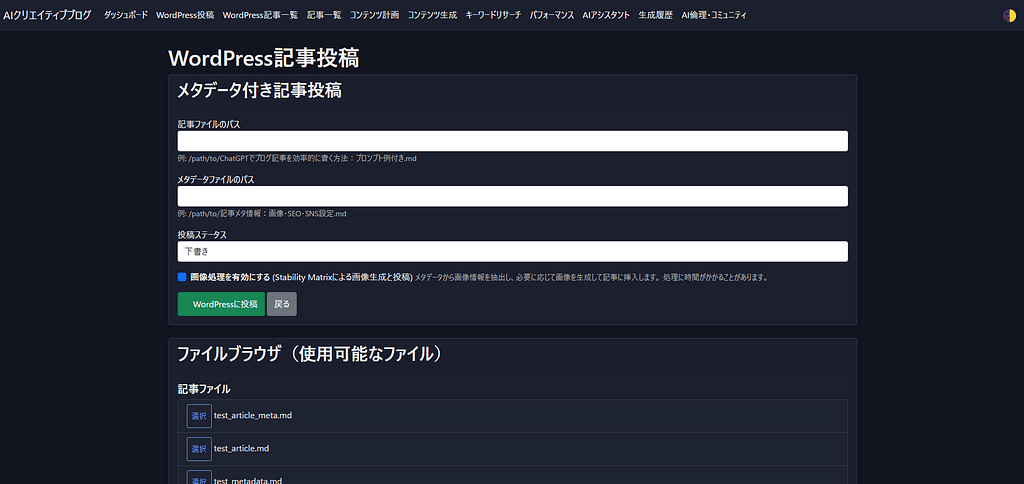The width and height of the screenshot is (1024, 484).
Task: Toggle the dark/light theme icon
Action: pos(1009,15)
